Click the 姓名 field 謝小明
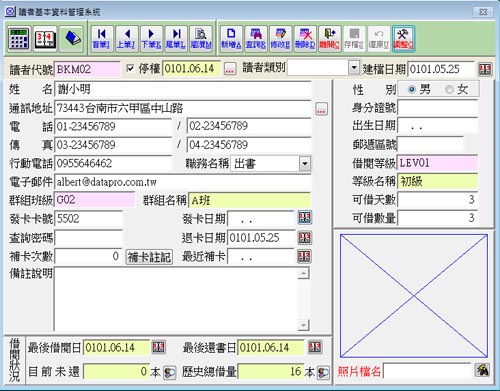This screenshot has width=500, height=391. (x=183, y=89)
